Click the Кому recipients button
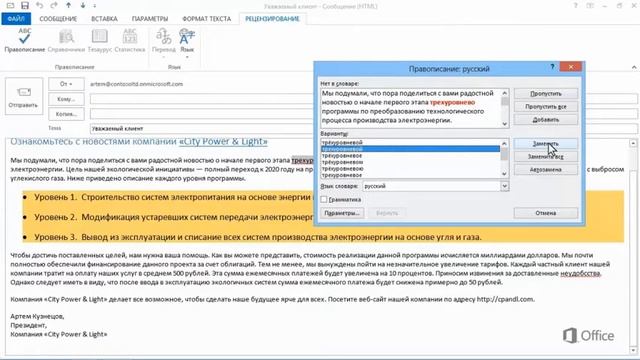The height and width of the screenshot is (360, 640). point(66,99)
